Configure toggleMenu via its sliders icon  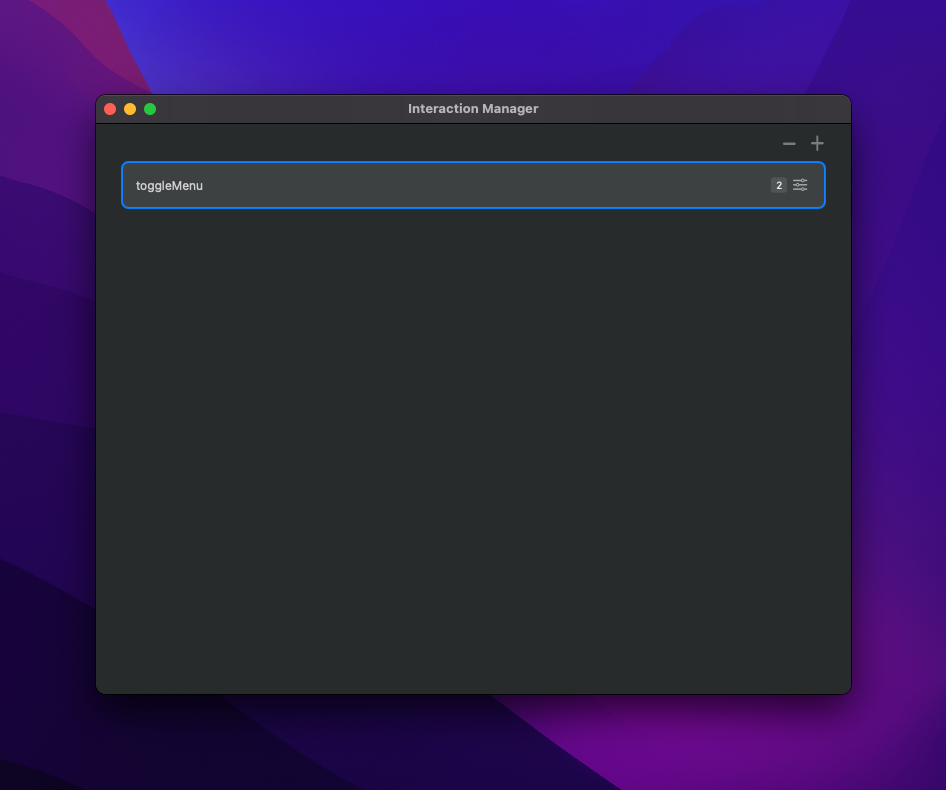tap(800, 185)
